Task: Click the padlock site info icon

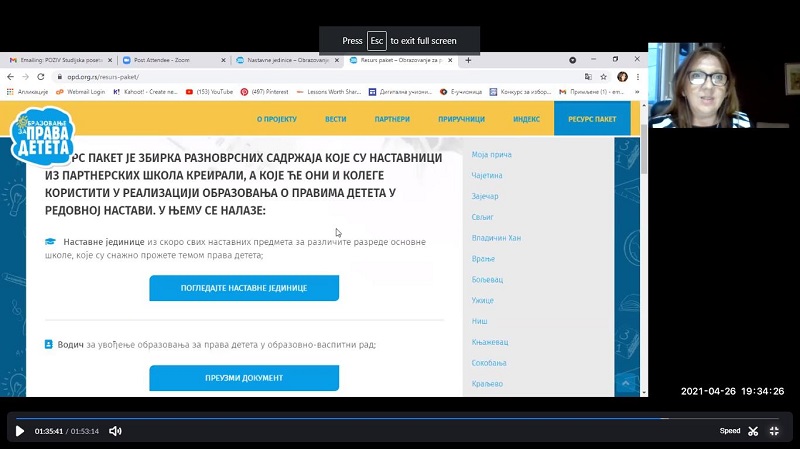Action: point(60,77)
